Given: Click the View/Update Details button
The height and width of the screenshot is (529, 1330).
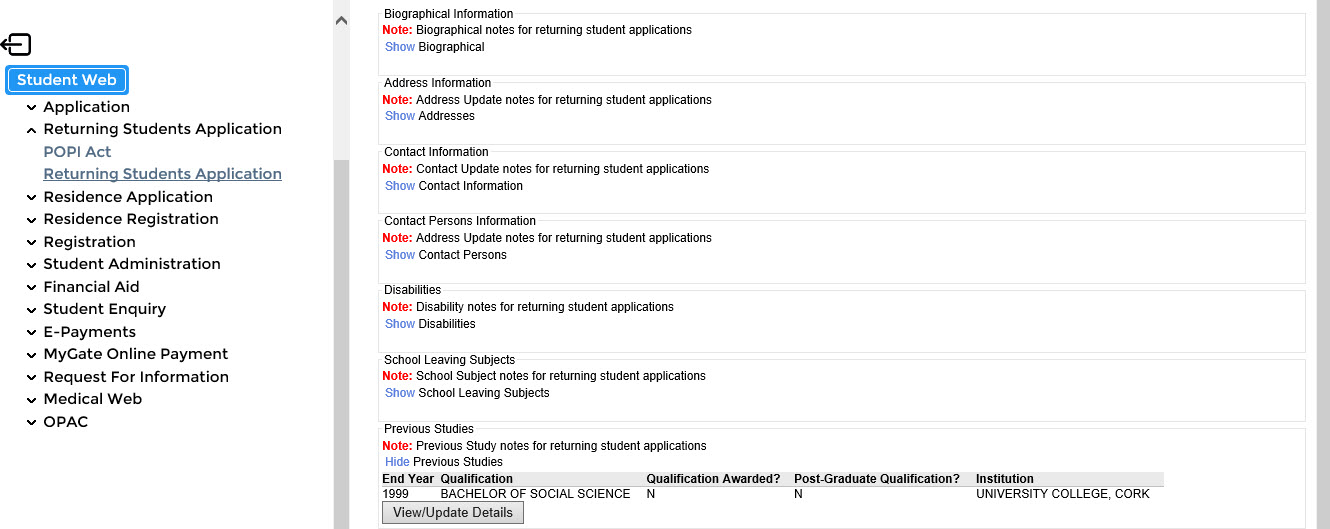Looking at the screenshot, I should 452,513.
